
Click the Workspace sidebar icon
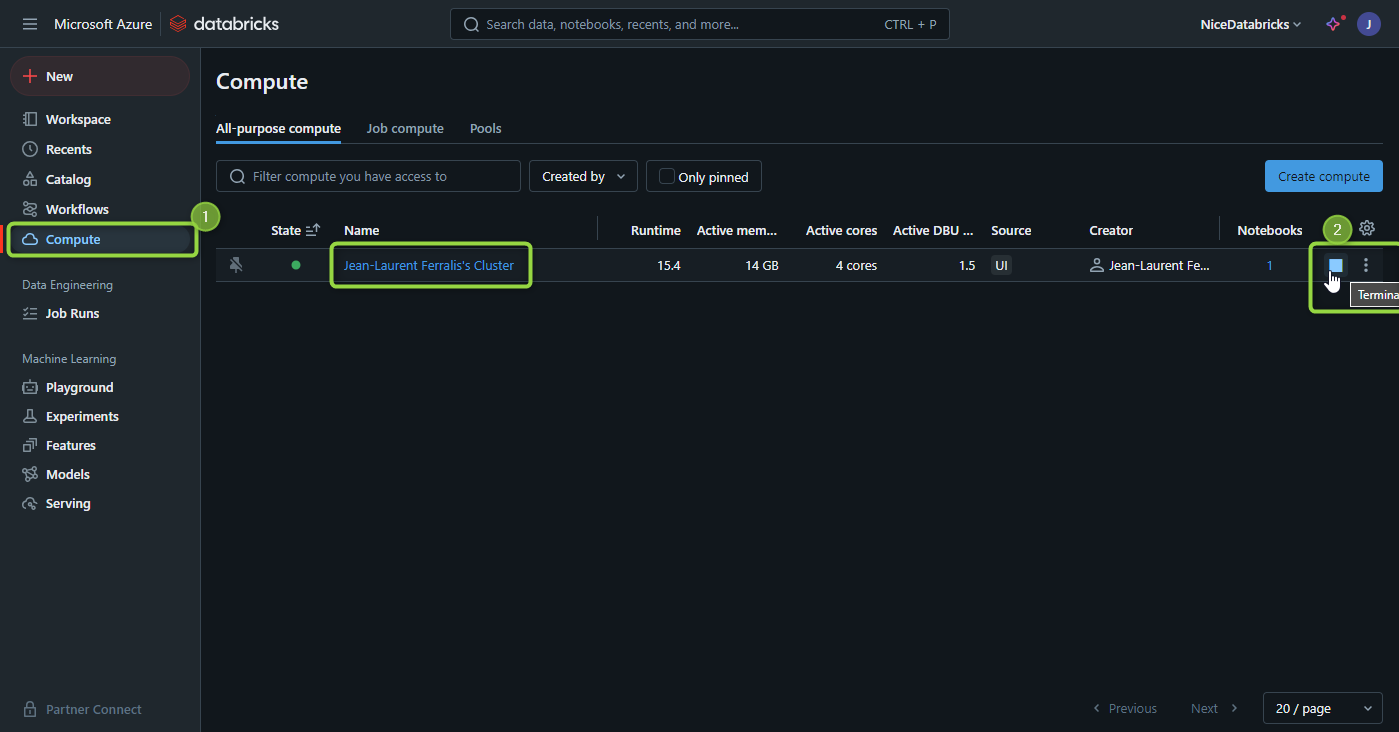pyautogui.click(x=30, y=119)
